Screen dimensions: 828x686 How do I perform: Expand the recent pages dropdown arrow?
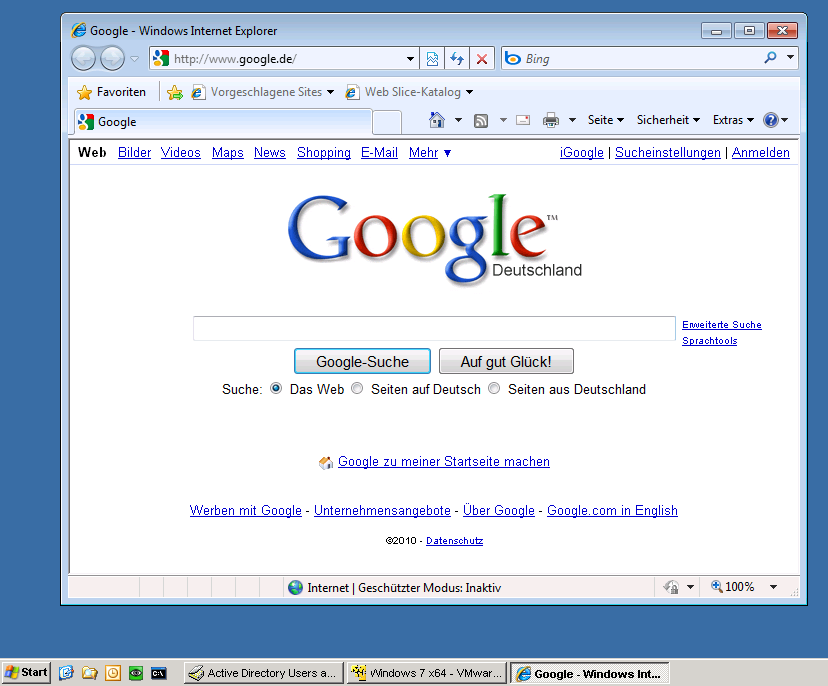point(135,59)
